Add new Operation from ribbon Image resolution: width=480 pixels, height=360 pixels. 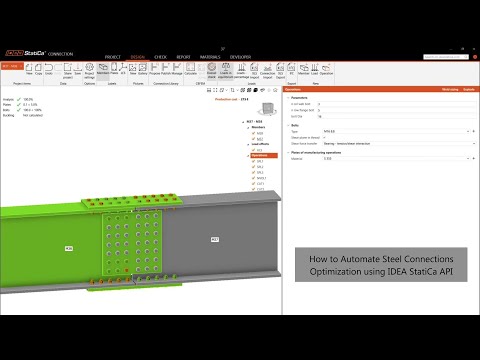(326, 69)
